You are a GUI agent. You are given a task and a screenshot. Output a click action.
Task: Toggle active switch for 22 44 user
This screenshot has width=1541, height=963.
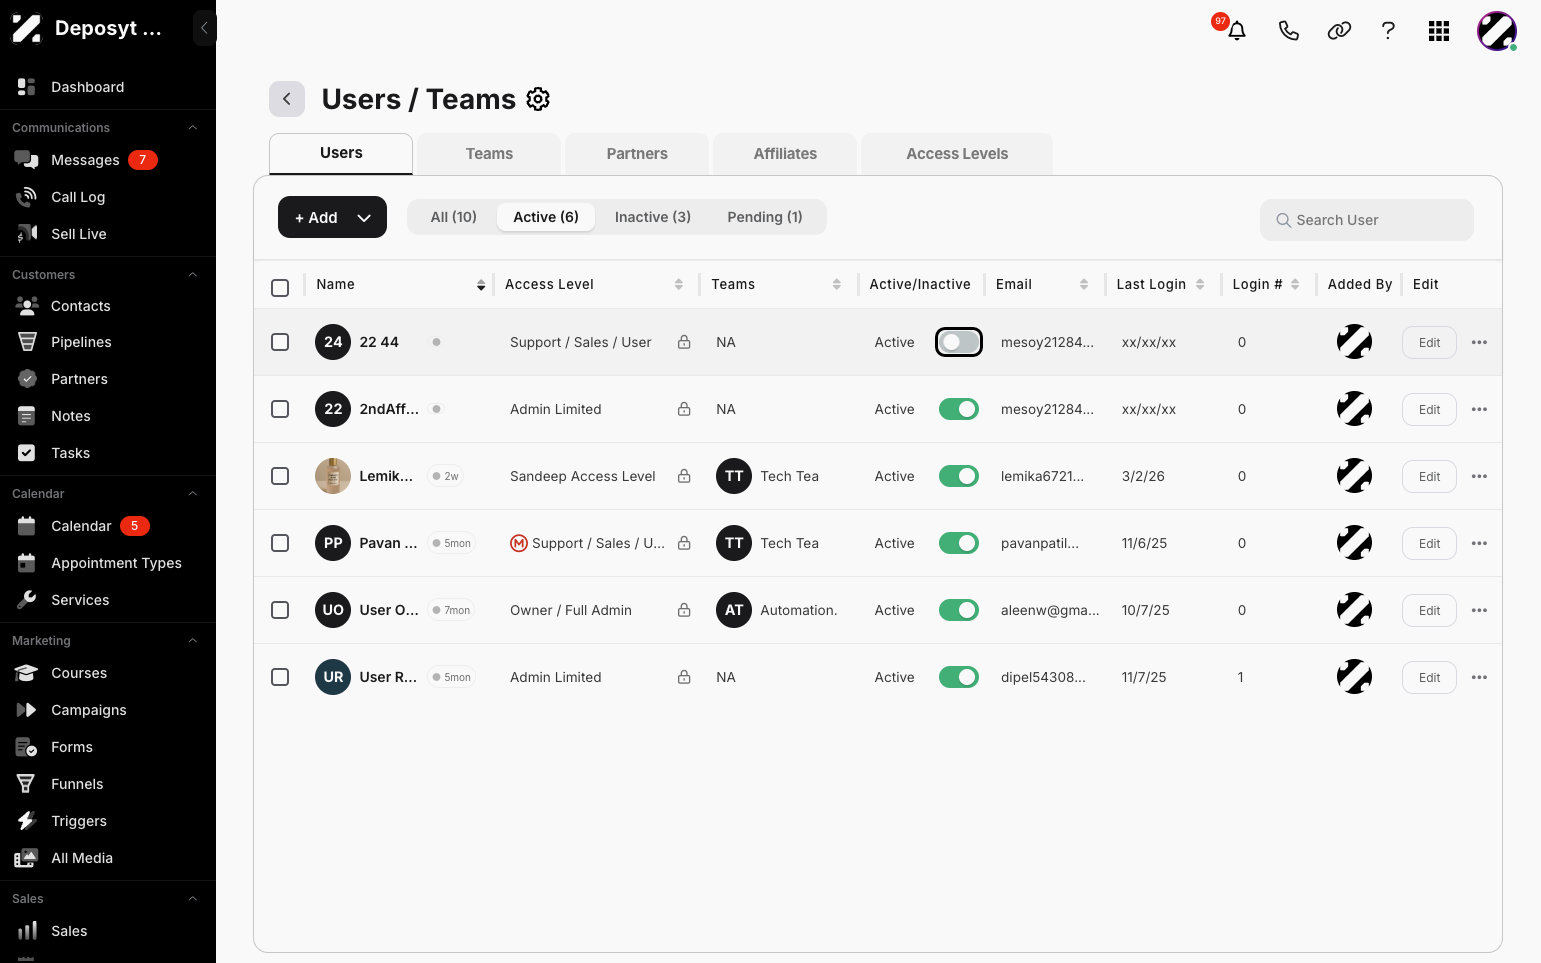click(x=959, y=342)
